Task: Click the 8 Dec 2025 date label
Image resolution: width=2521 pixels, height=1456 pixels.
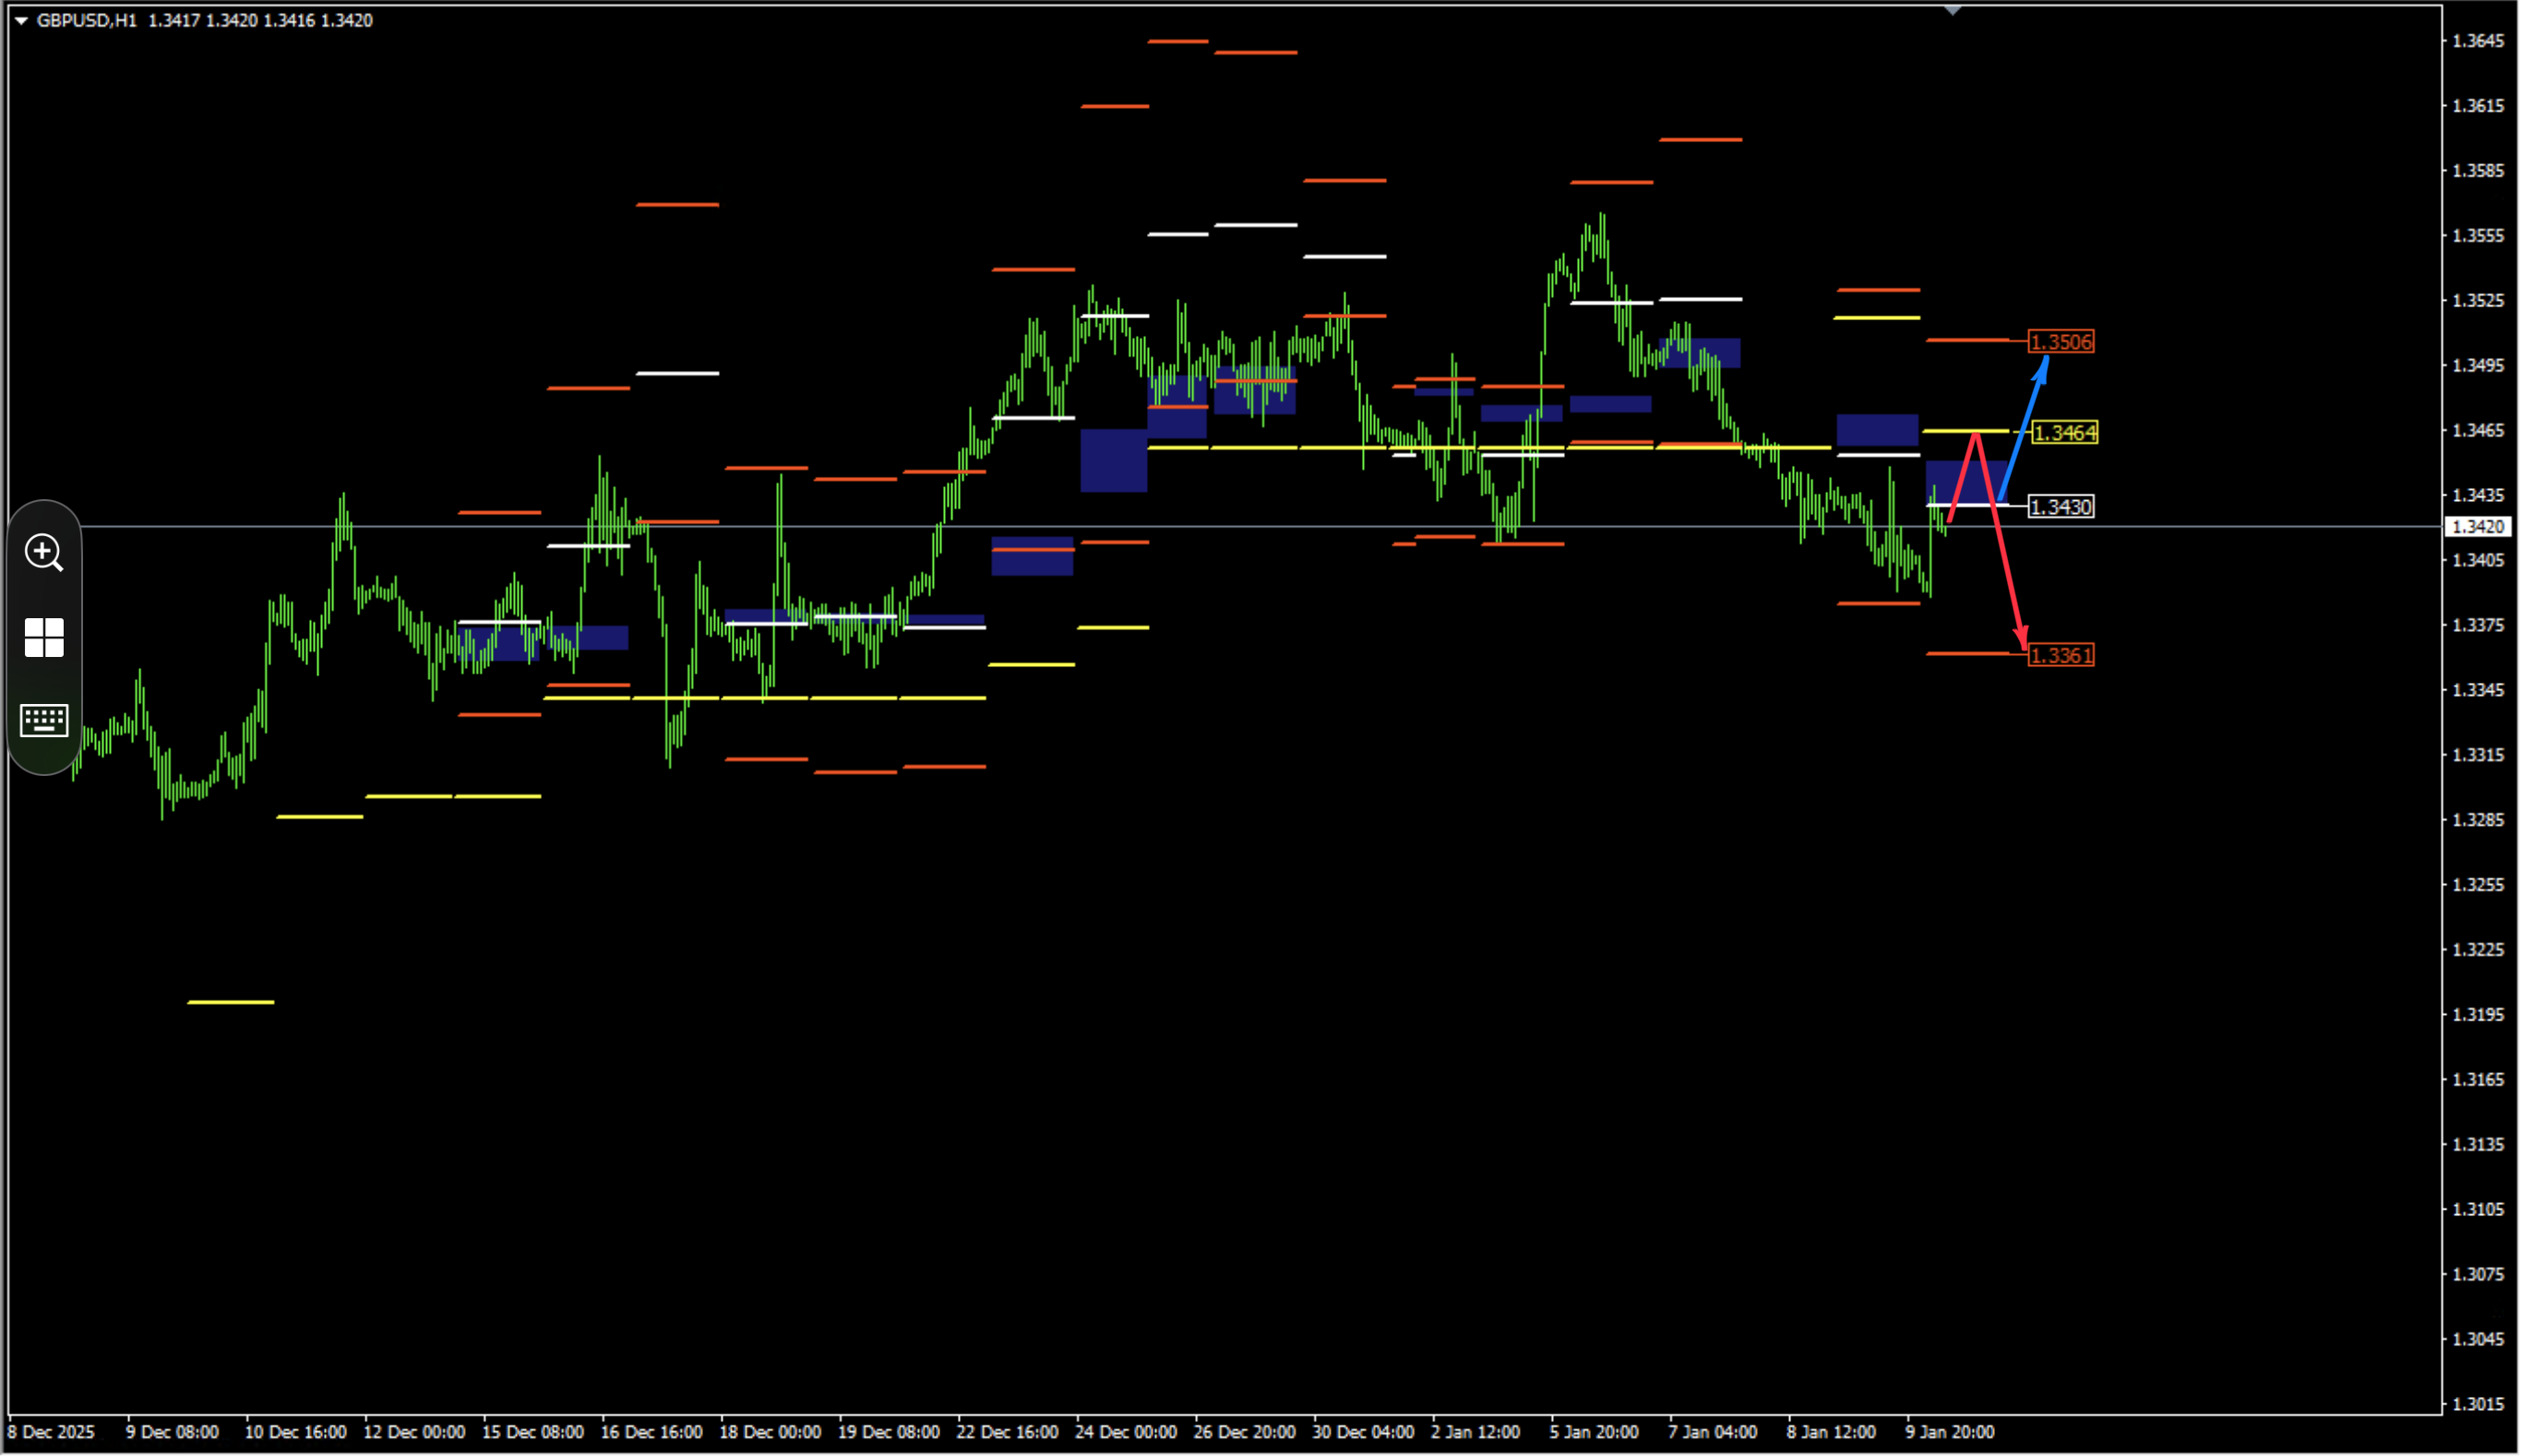Action: (51, 1431)
